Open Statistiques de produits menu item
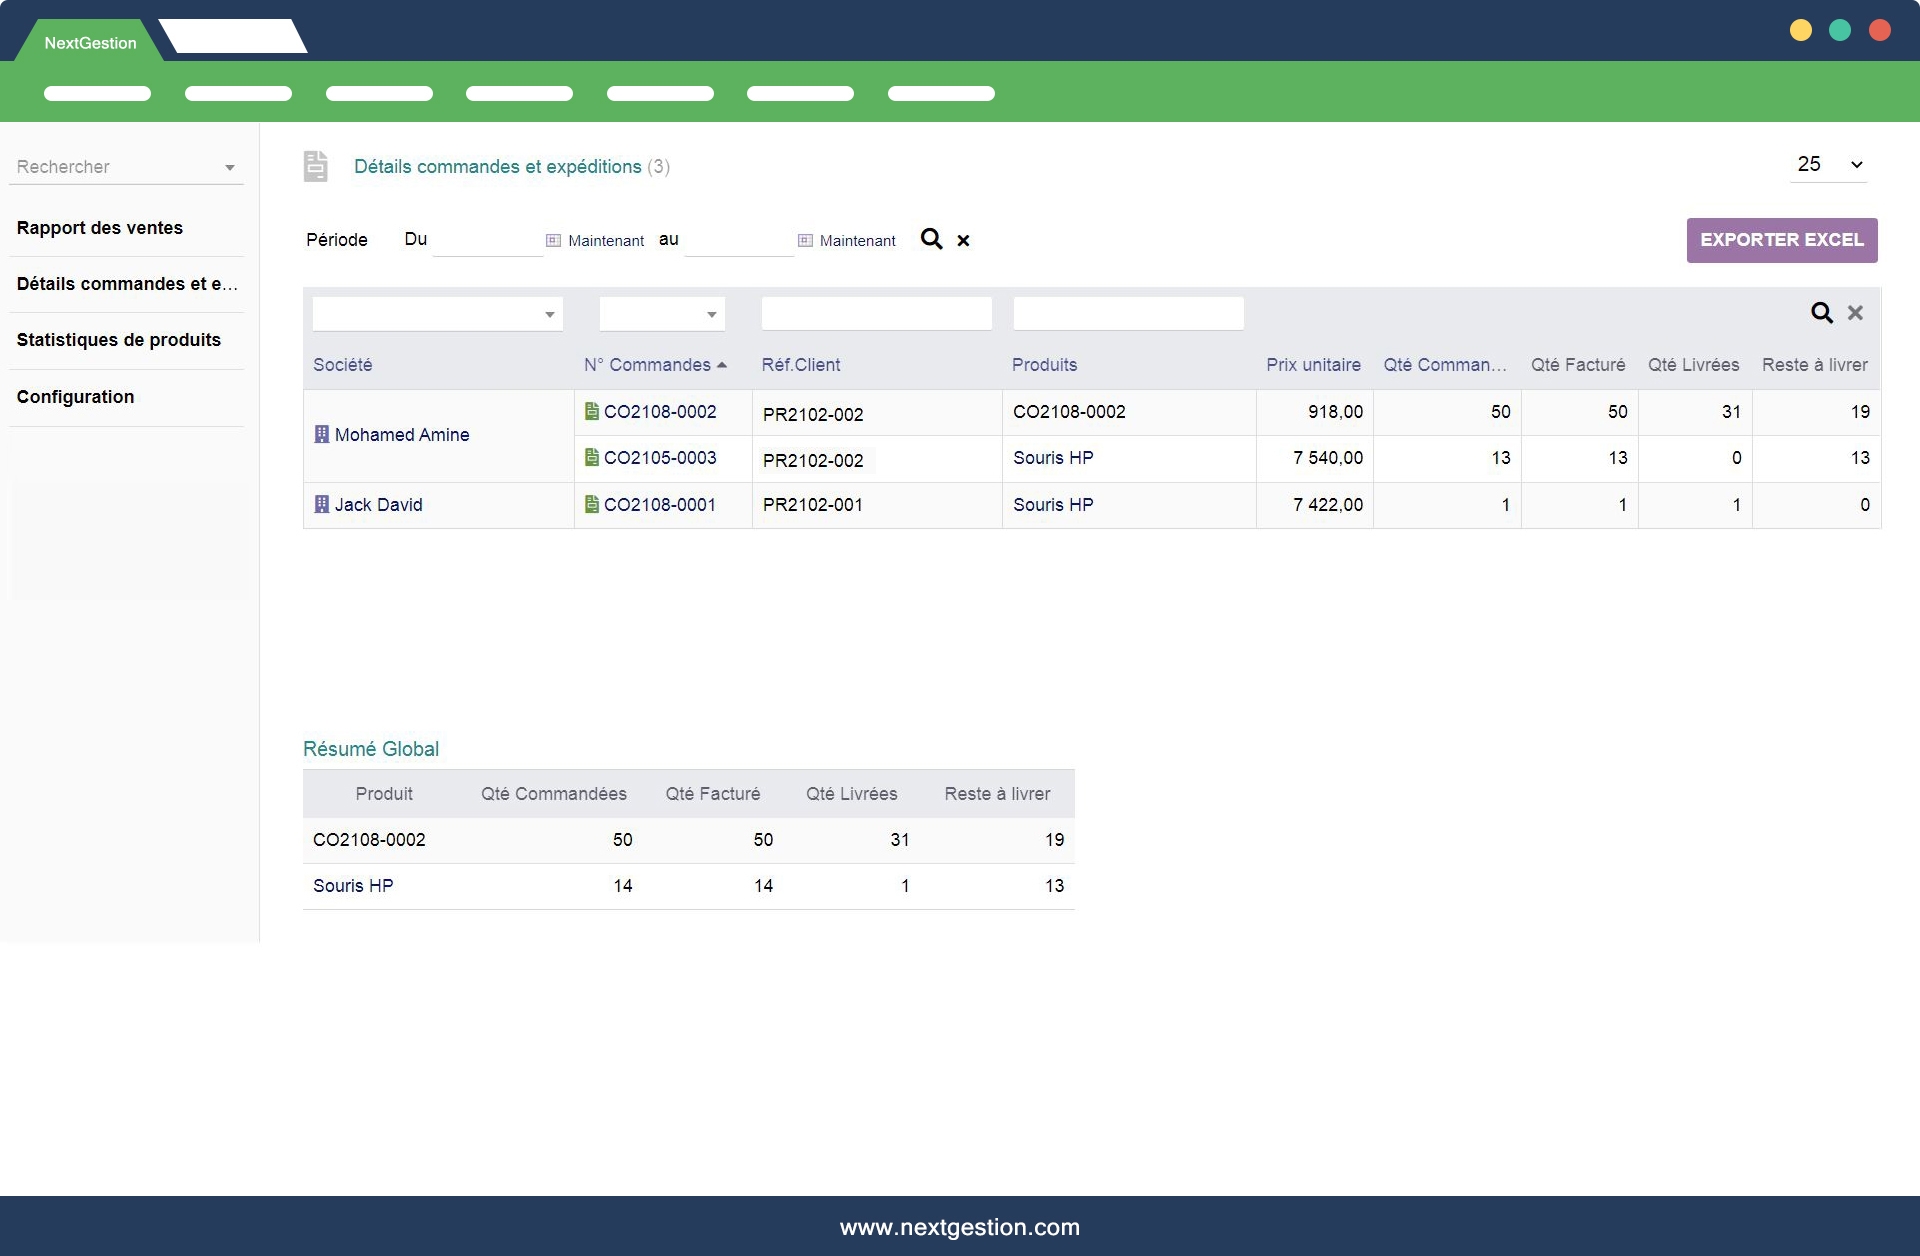 pos(119,340)
